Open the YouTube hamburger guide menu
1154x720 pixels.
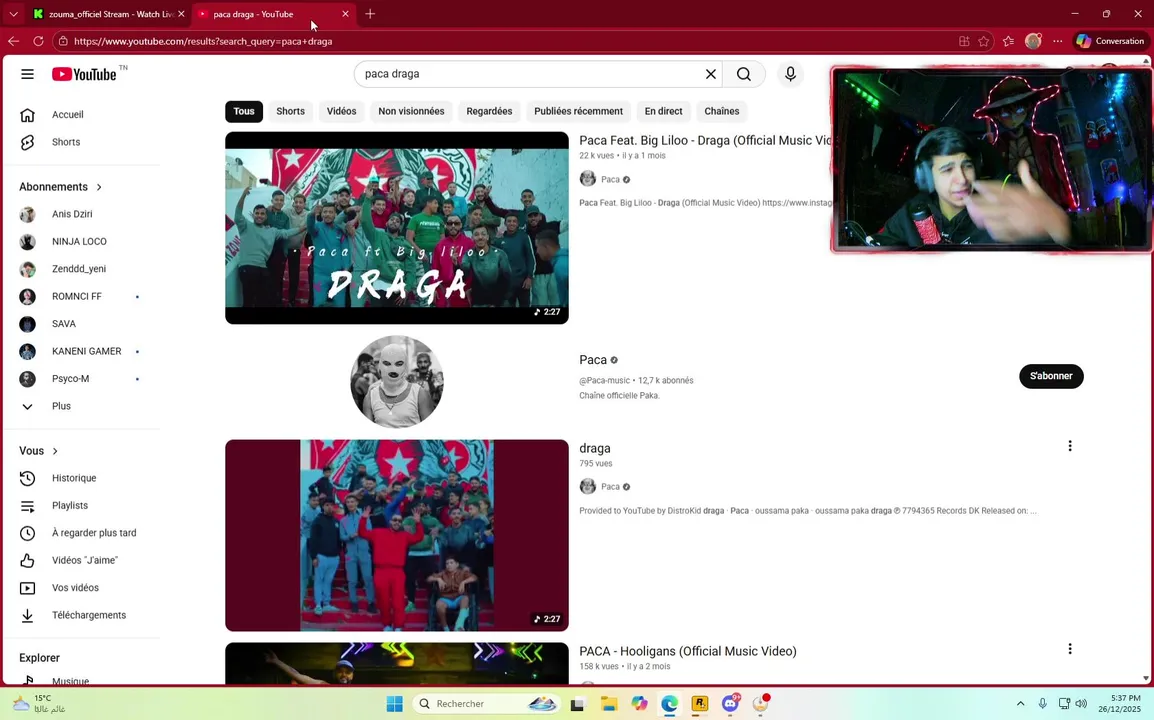(27, 74)
